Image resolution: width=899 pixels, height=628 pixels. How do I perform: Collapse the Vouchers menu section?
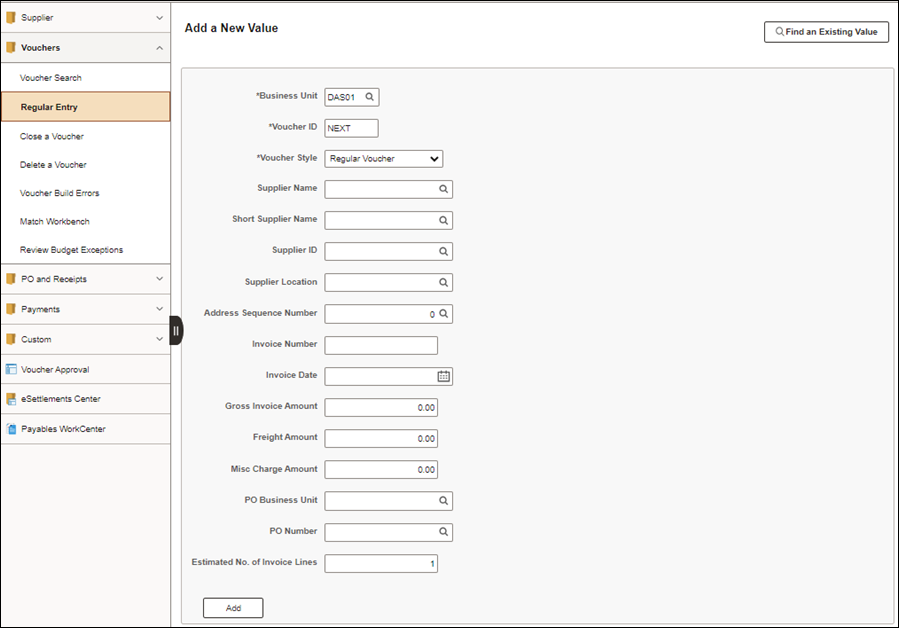tap(85, 48)
